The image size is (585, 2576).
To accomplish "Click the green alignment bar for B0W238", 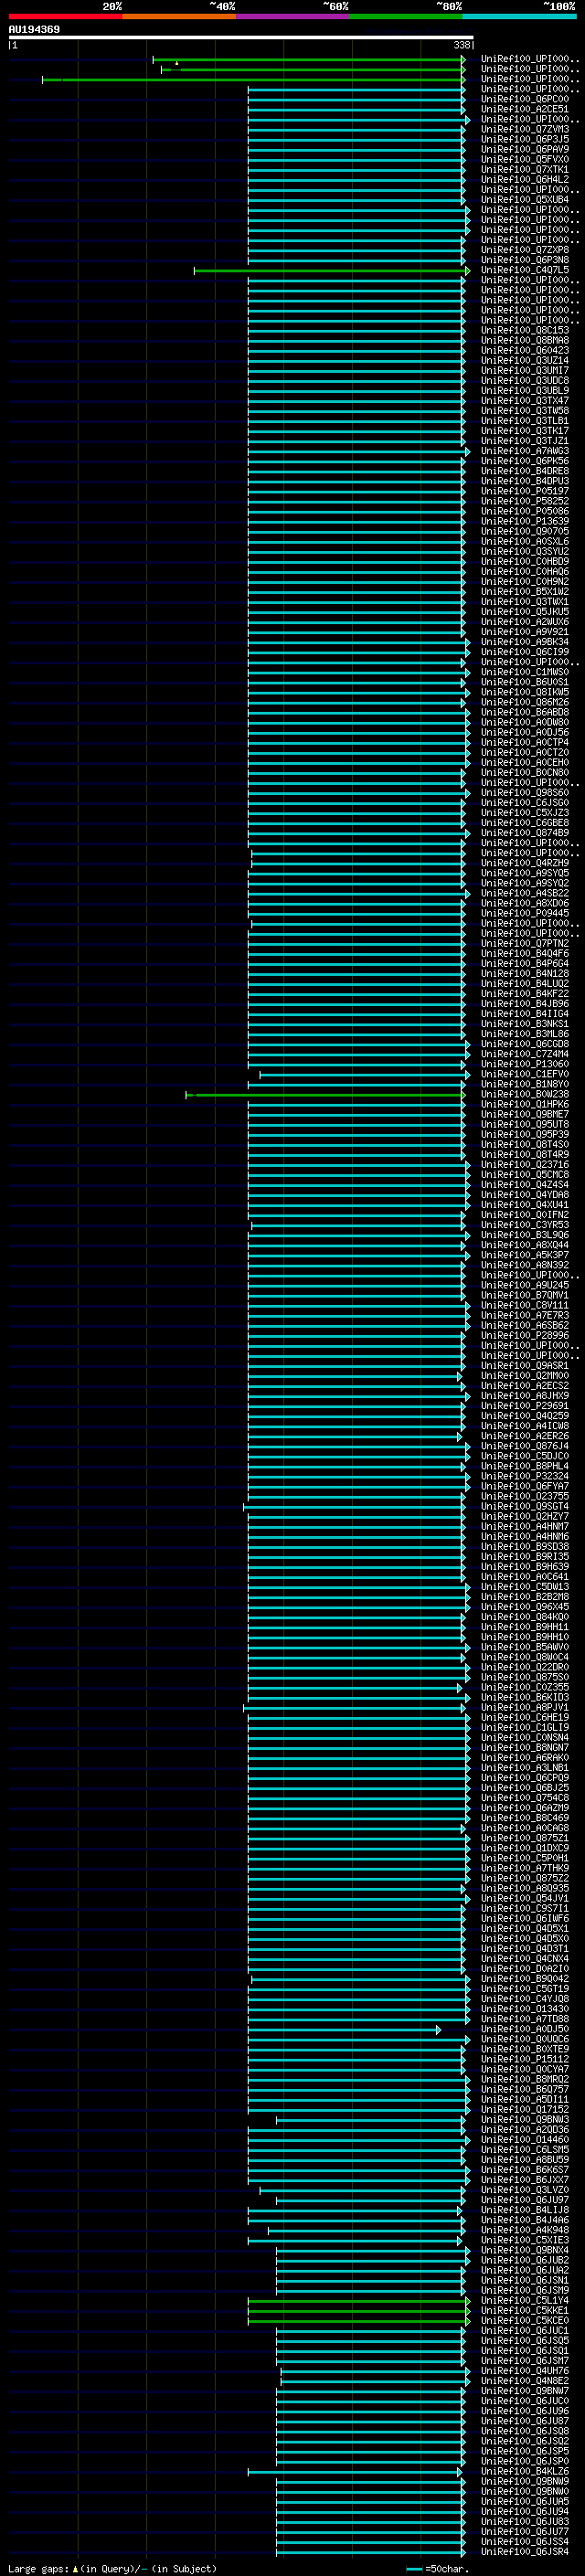I will 325,1095.
